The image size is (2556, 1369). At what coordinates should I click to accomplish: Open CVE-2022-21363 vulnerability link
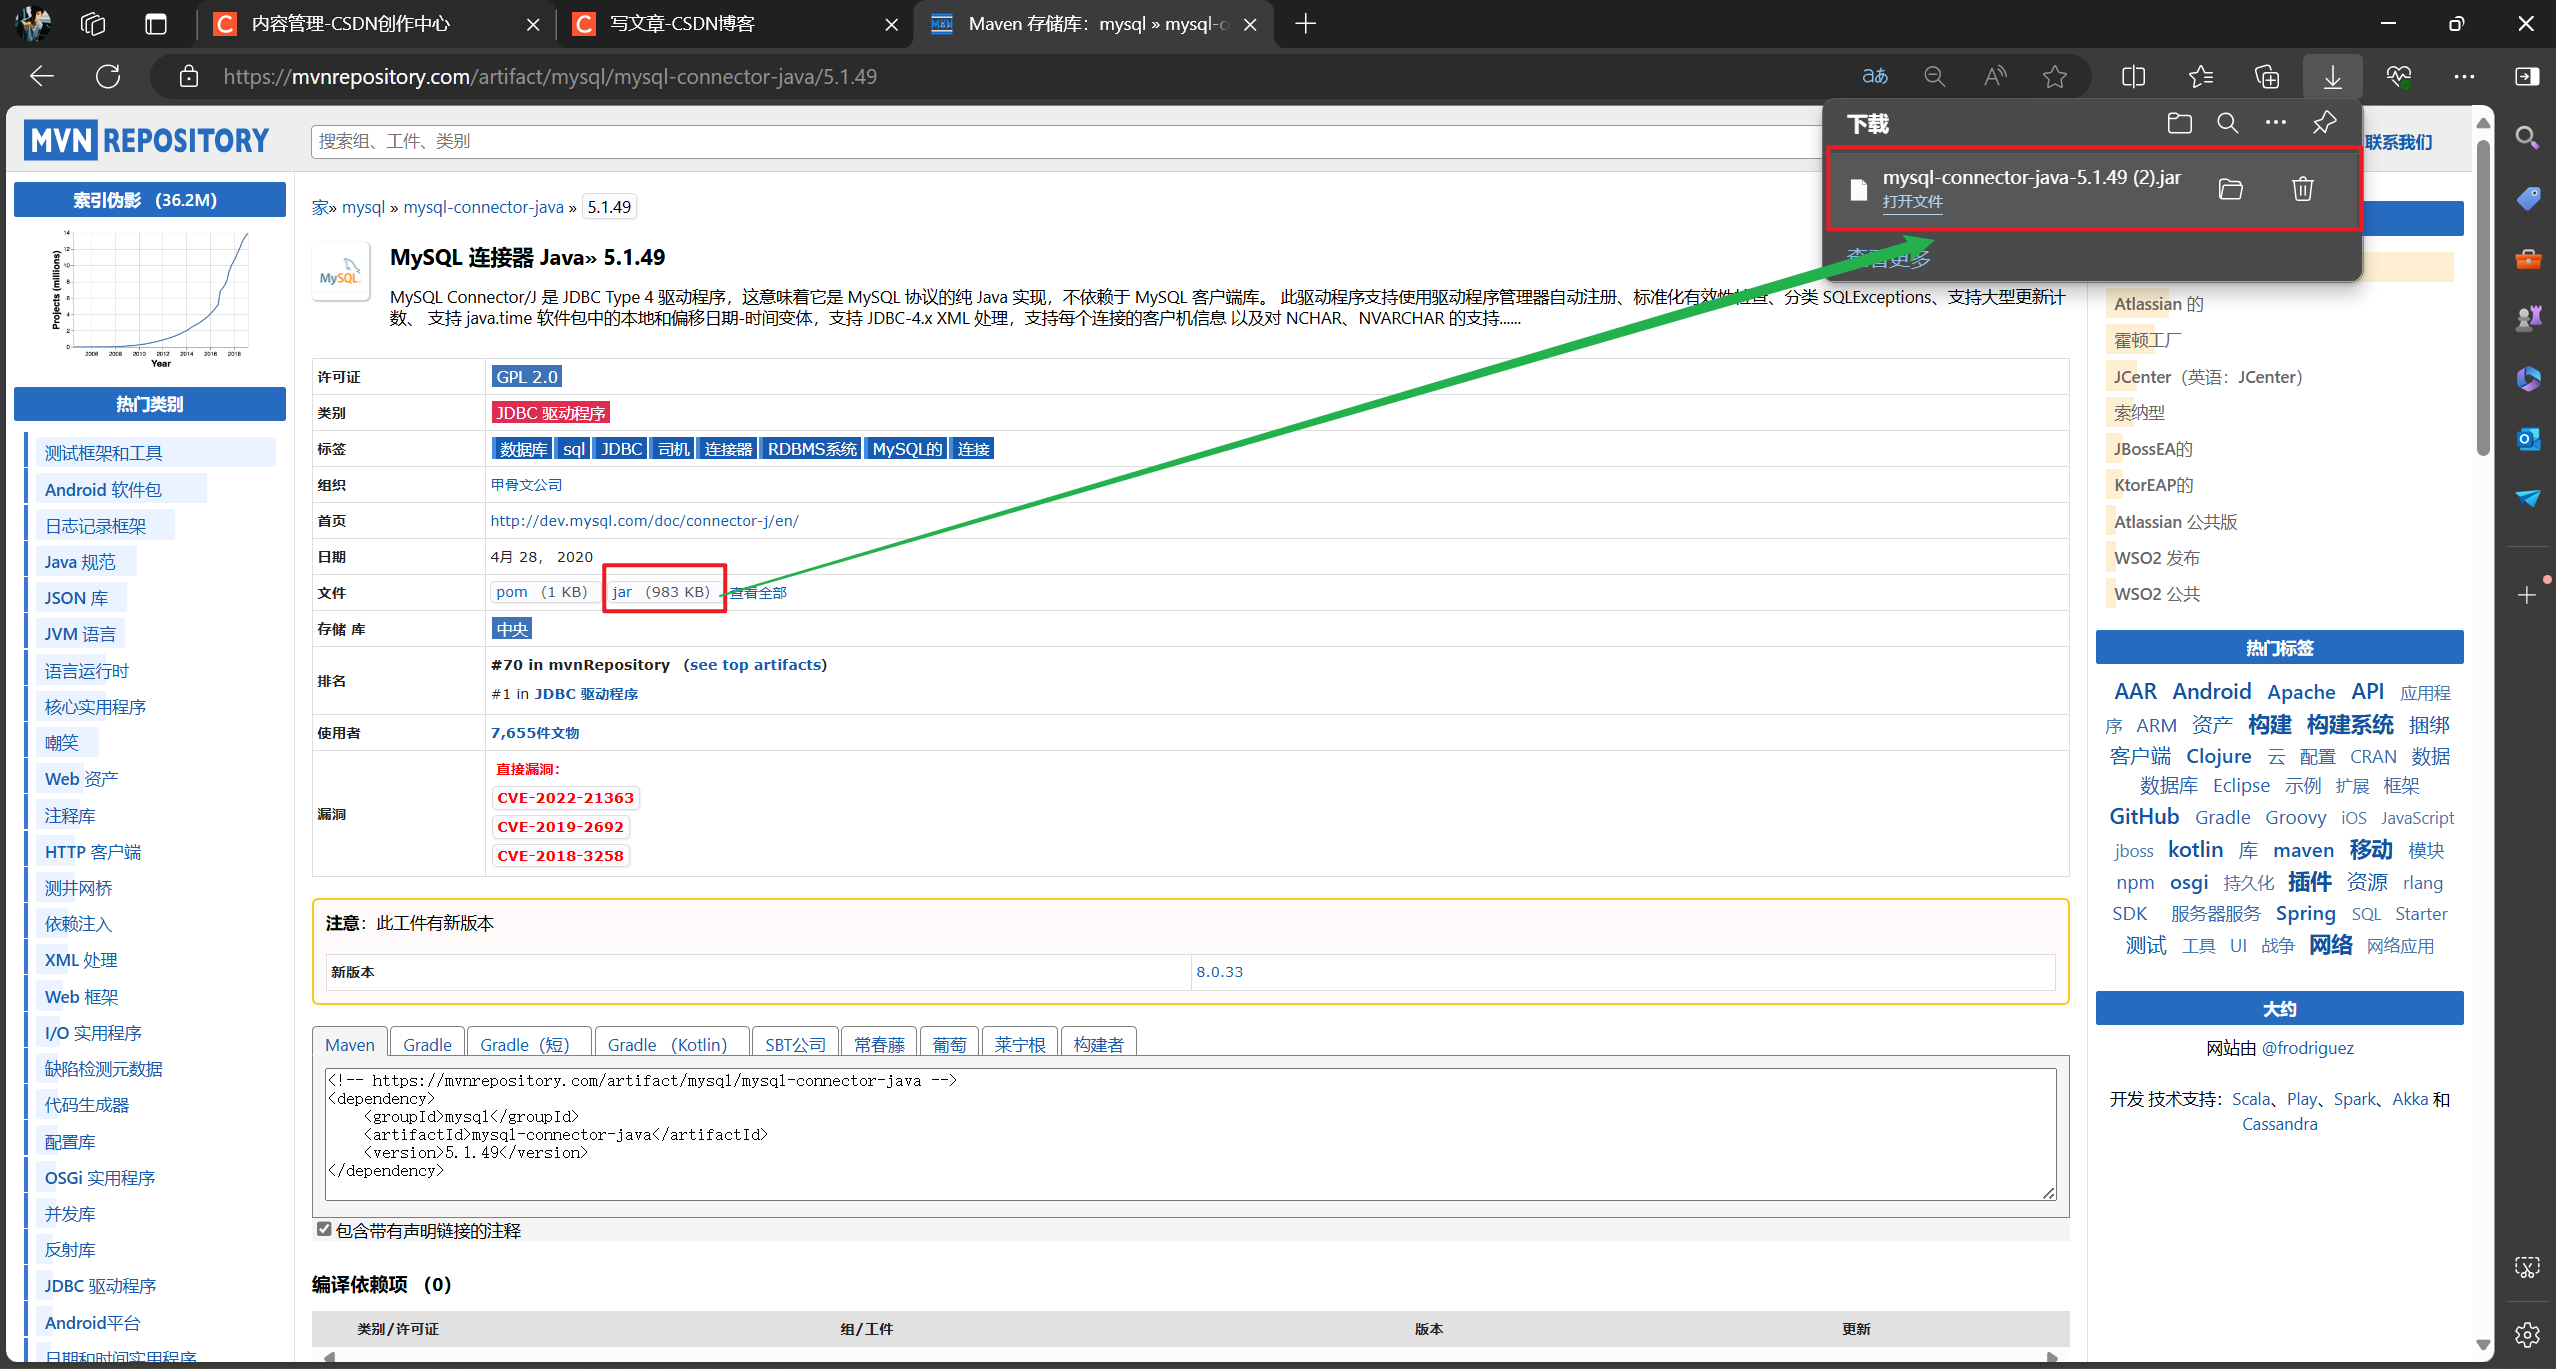(566, 798)
